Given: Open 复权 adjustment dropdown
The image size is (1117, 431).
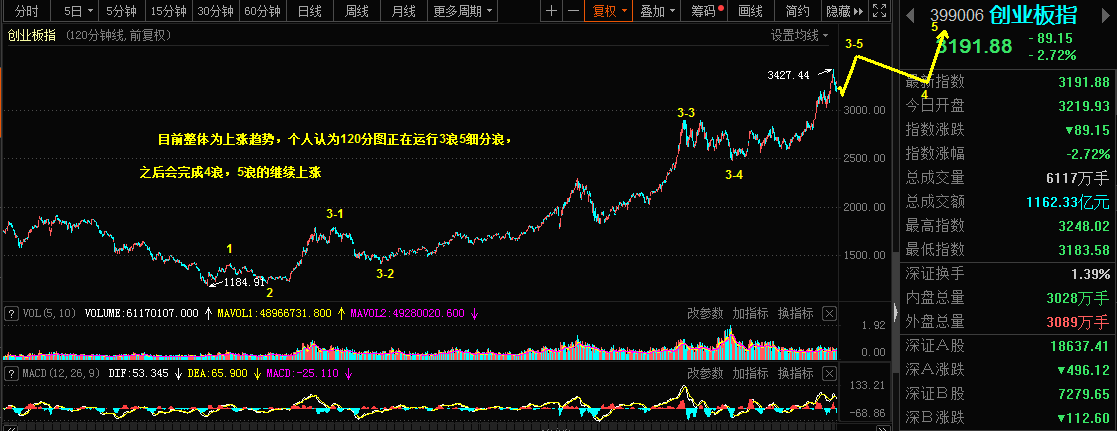Looking at the screenshot, I should click(x=609, y=11).
